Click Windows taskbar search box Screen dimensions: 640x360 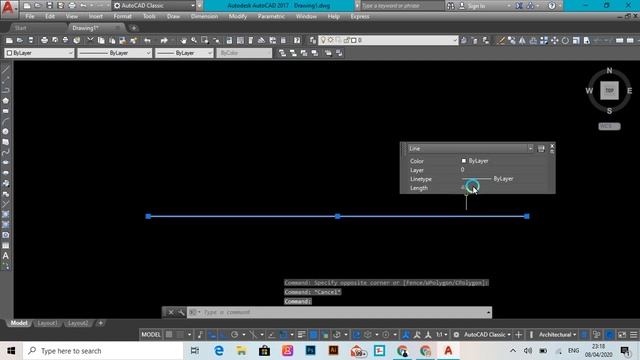tap(103, 351)
